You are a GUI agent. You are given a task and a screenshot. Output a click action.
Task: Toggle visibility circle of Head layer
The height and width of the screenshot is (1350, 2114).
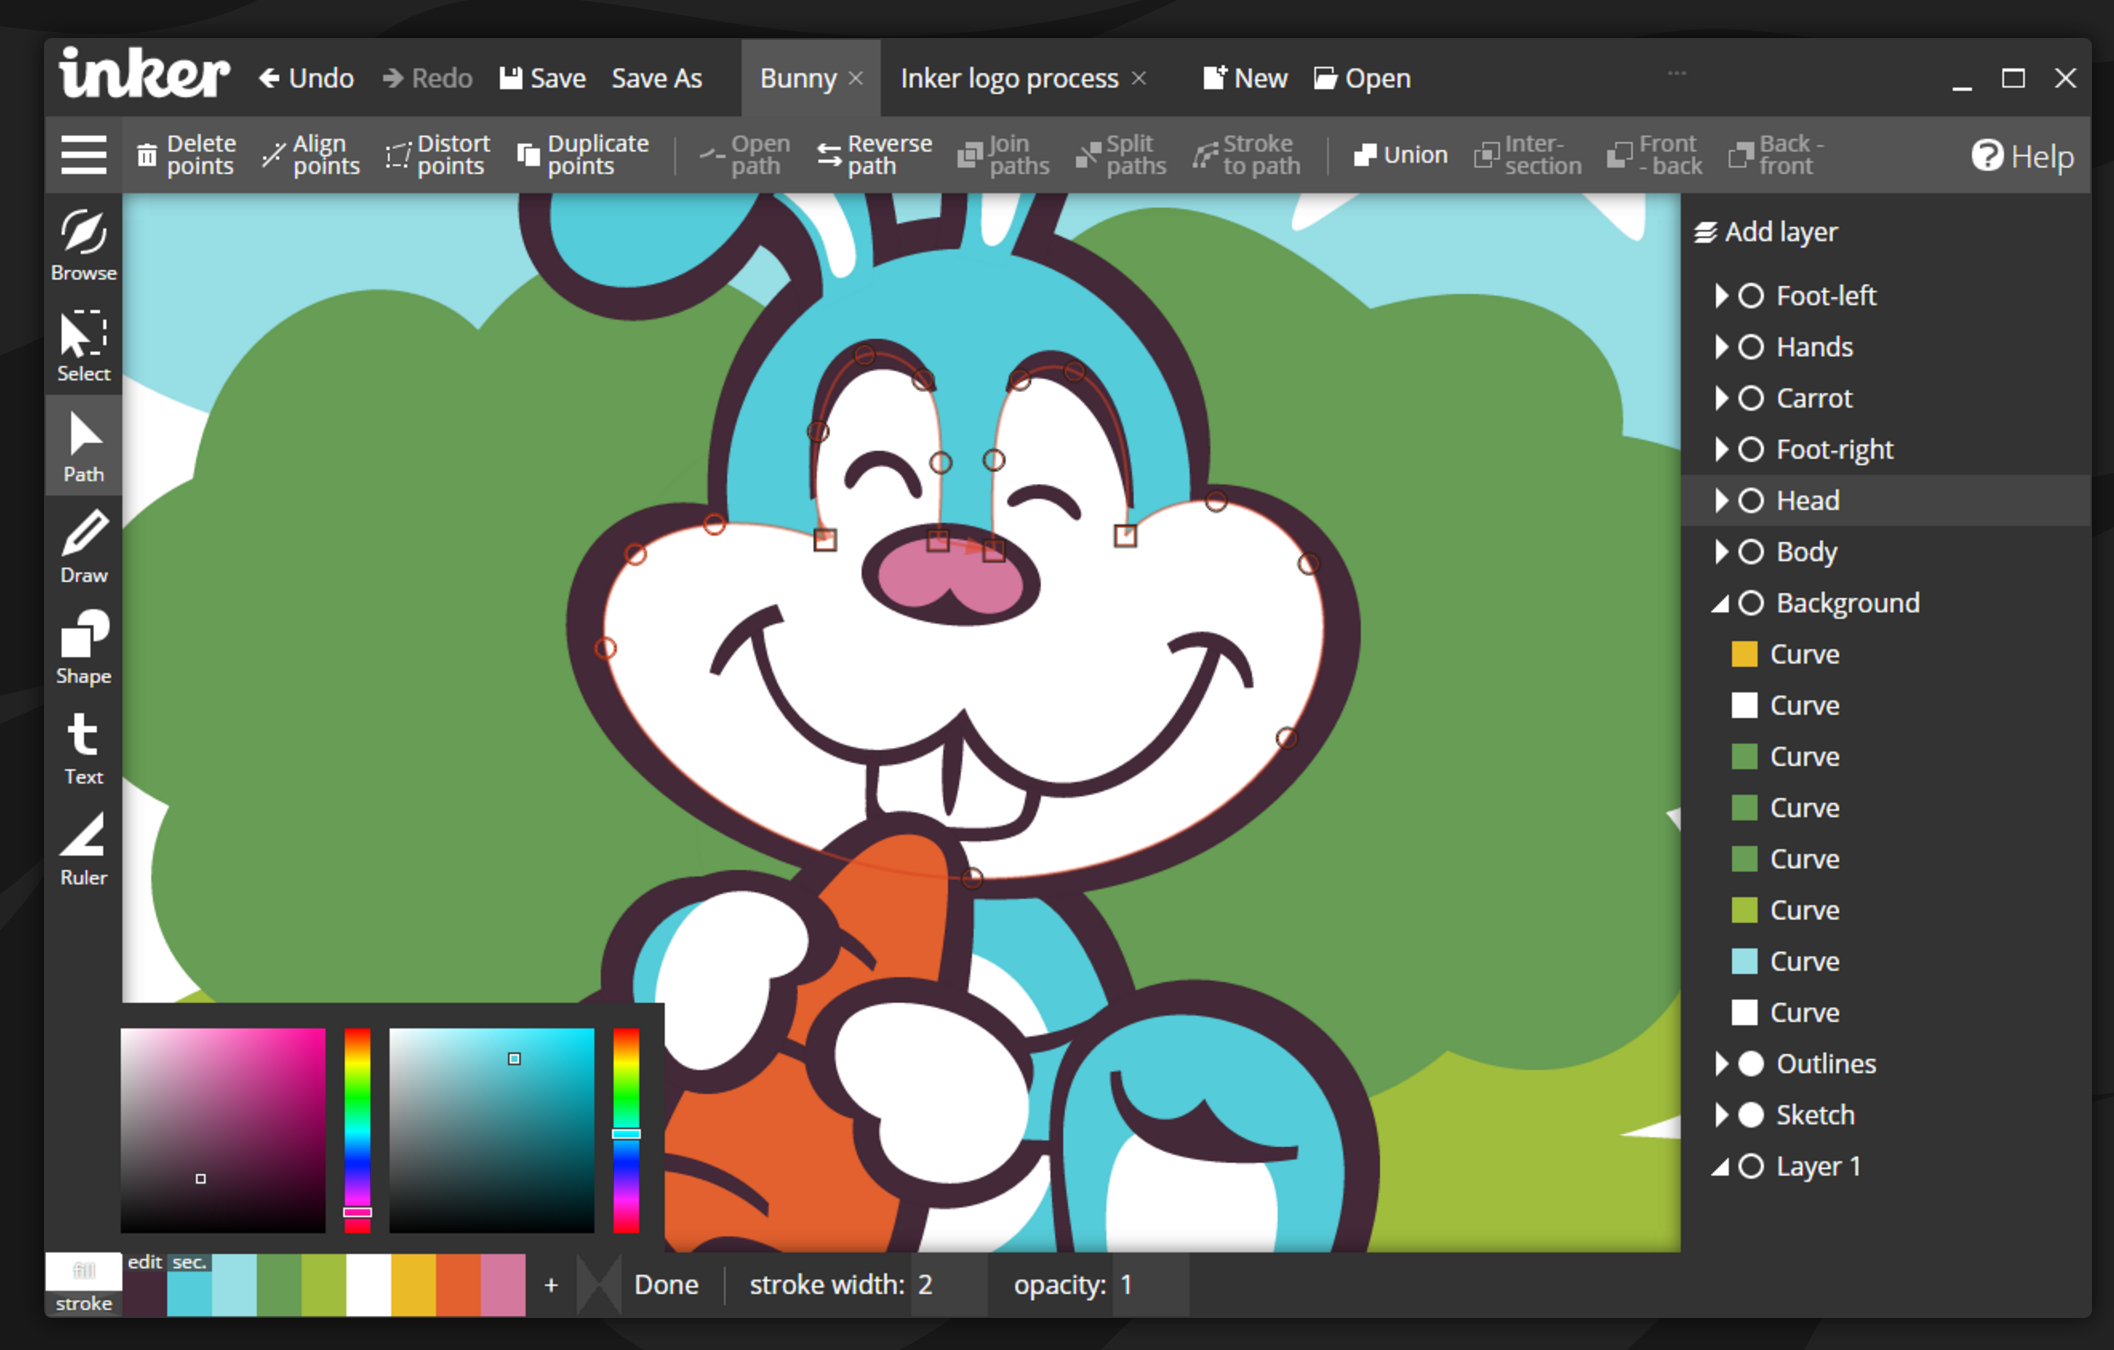coord(1750,500)
